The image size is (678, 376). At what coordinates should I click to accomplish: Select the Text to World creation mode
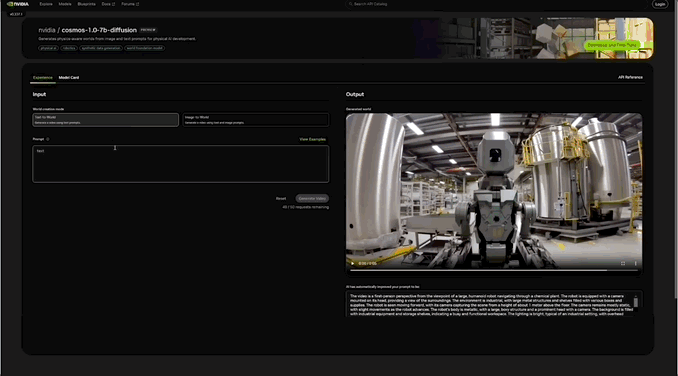tap(106, 120)
